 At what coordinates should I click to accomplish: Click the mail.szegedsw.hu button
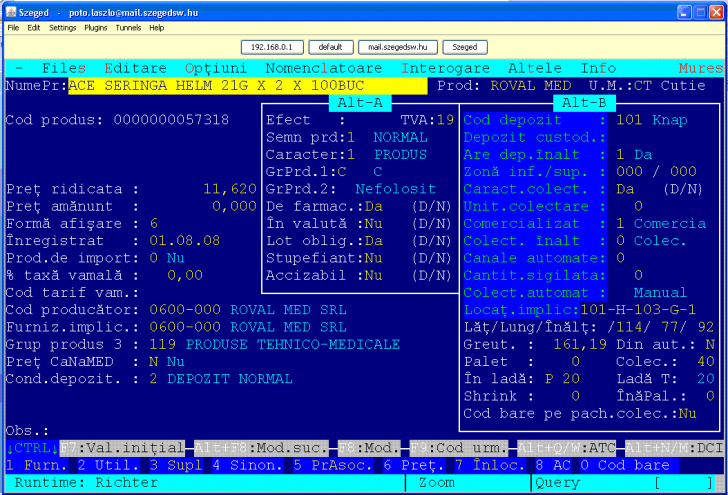[x=399, y=47]
